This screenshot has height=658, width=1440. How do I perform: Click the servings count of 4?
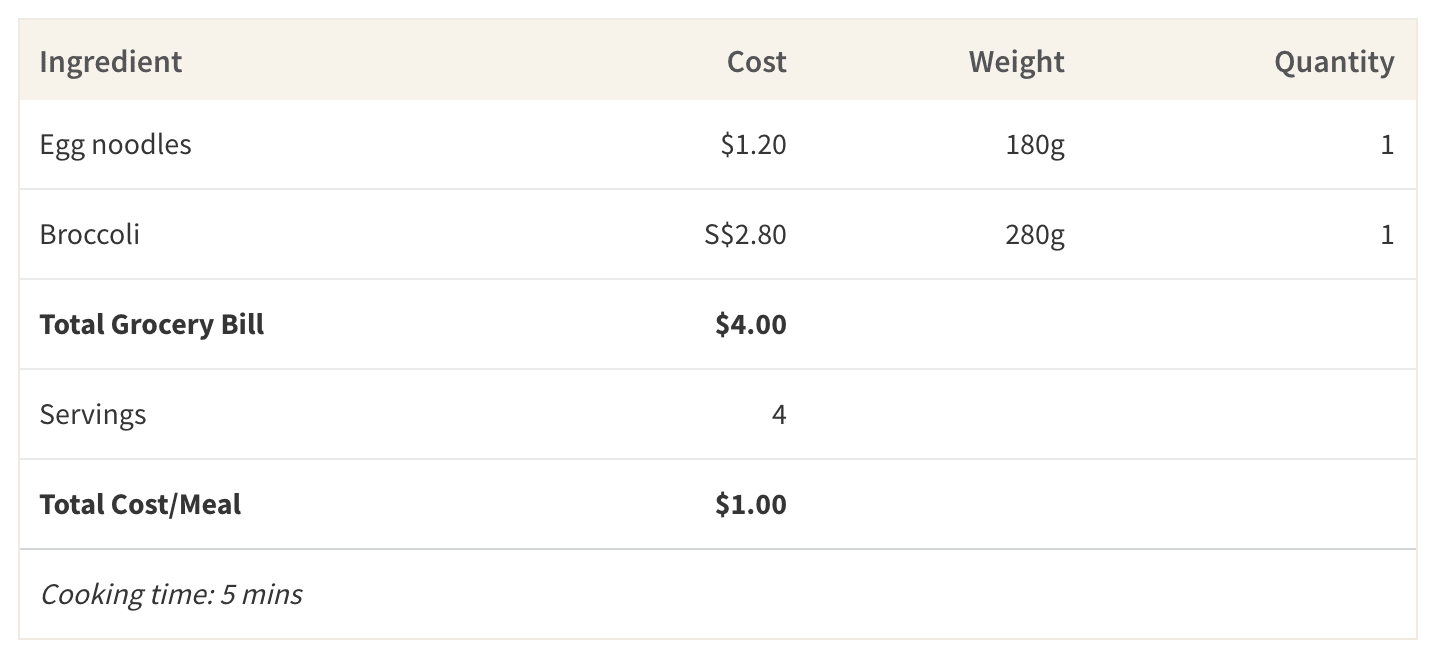(778, 415)
